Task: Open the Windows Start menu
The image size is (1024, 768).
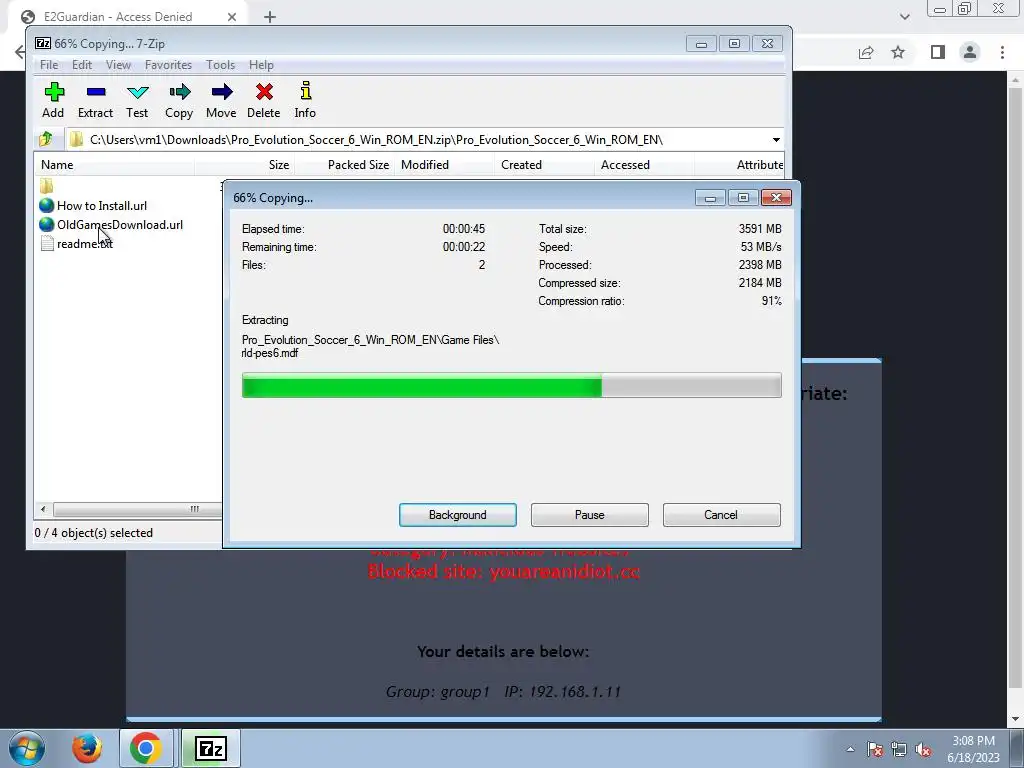Action: tap(27, 748)
